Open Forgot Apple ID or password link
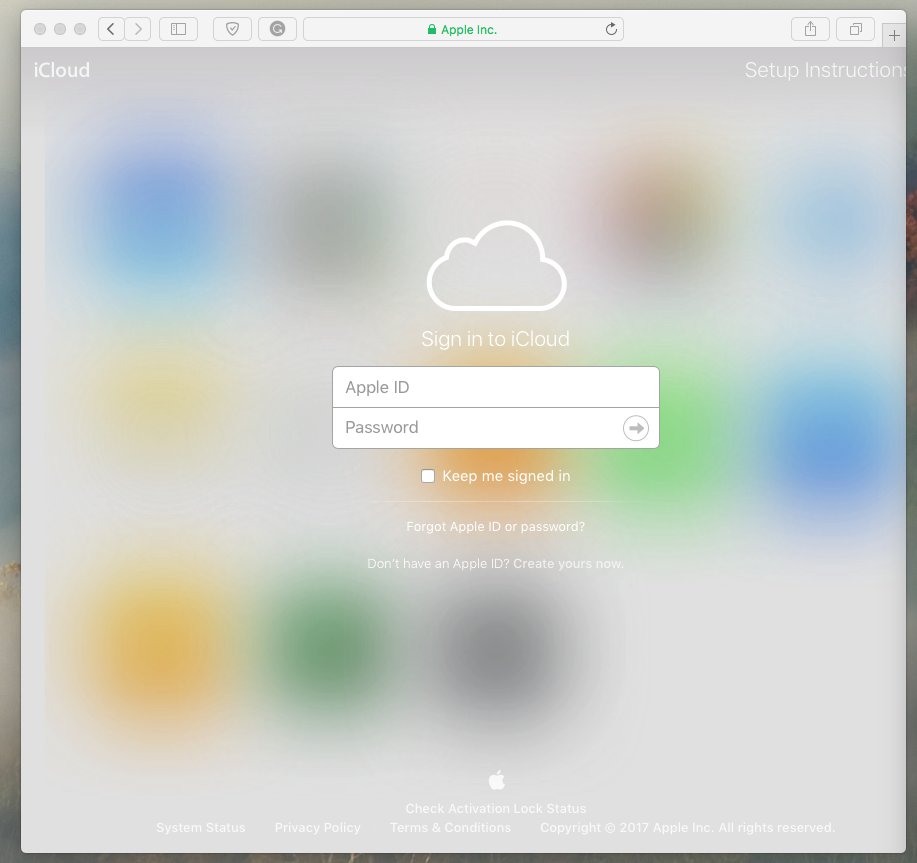 [x=495, y=527]
